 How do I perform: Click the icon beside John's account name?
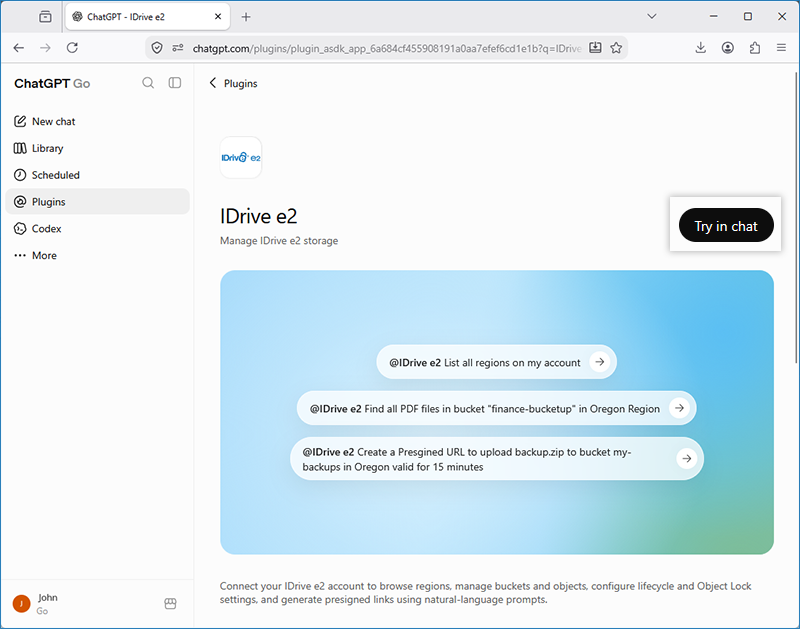pos(170,604)
